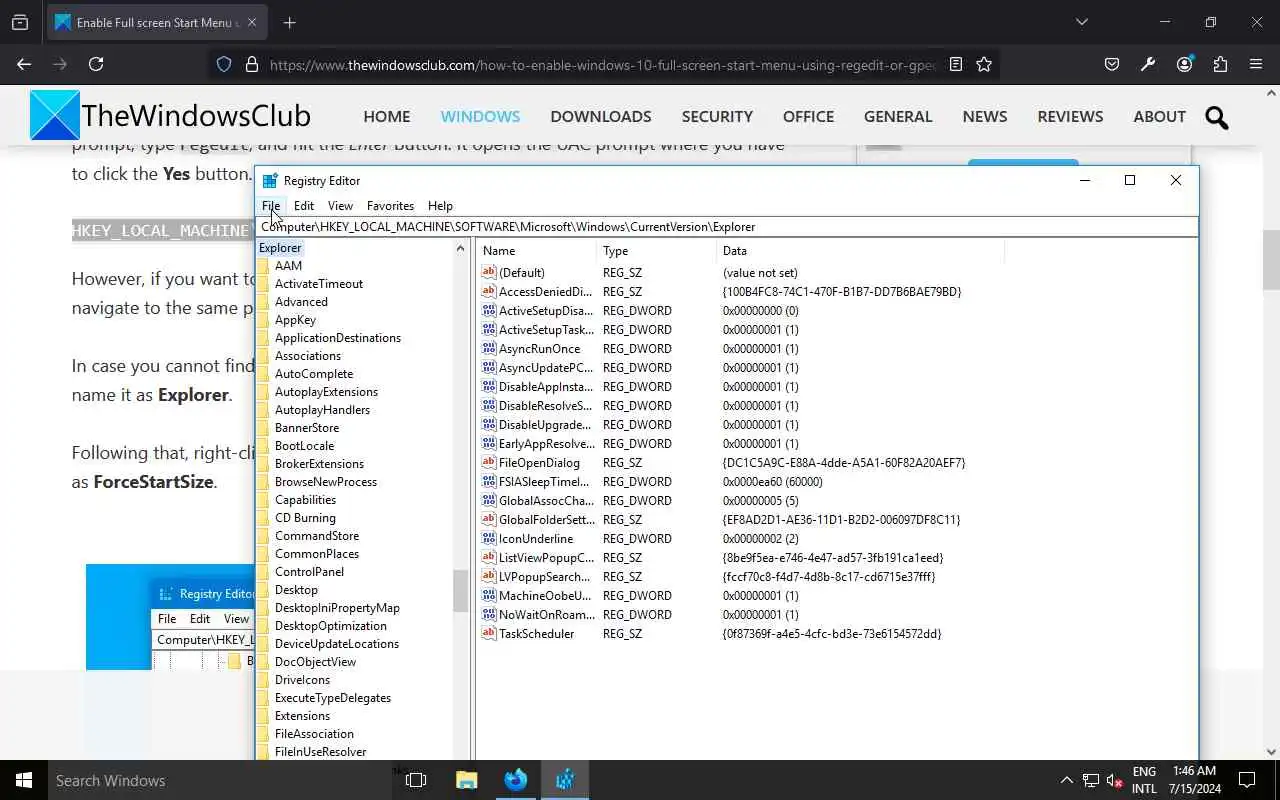Click the Registry Editor address bar path
Image resolution: width=1280 pixels, height=800 pixels.
727,227
